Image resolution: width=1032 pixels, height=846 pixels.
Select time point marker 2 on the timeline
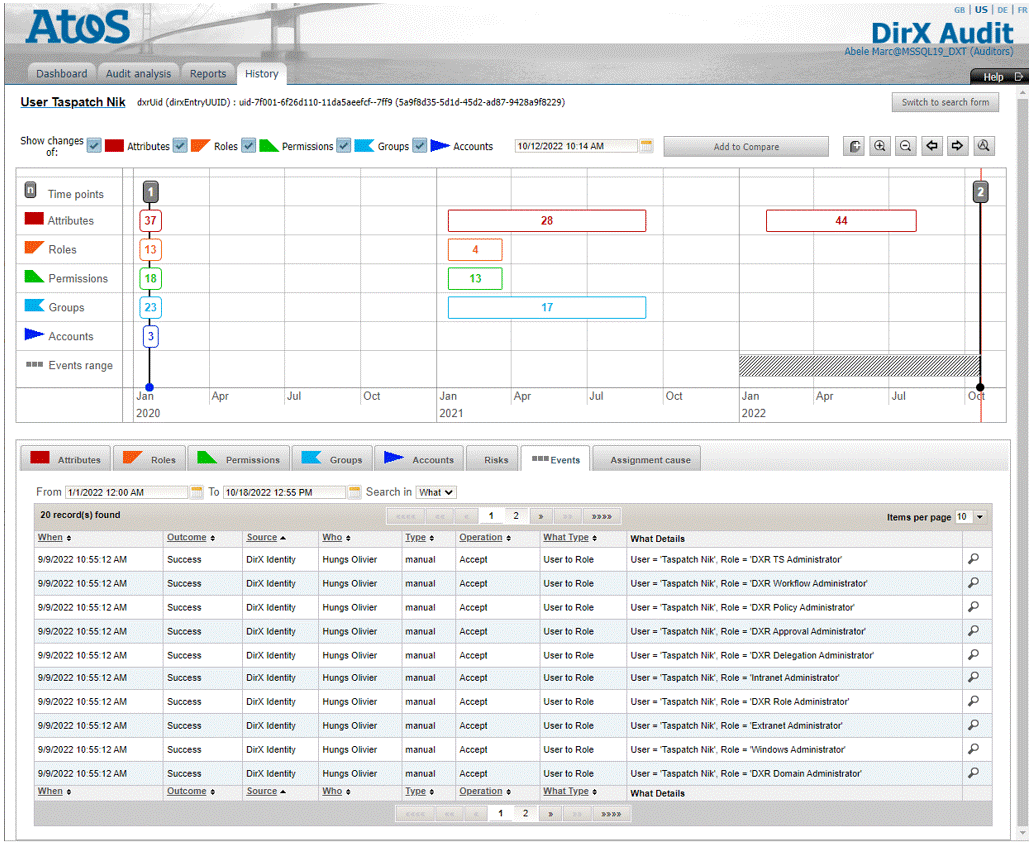[980, 193]
